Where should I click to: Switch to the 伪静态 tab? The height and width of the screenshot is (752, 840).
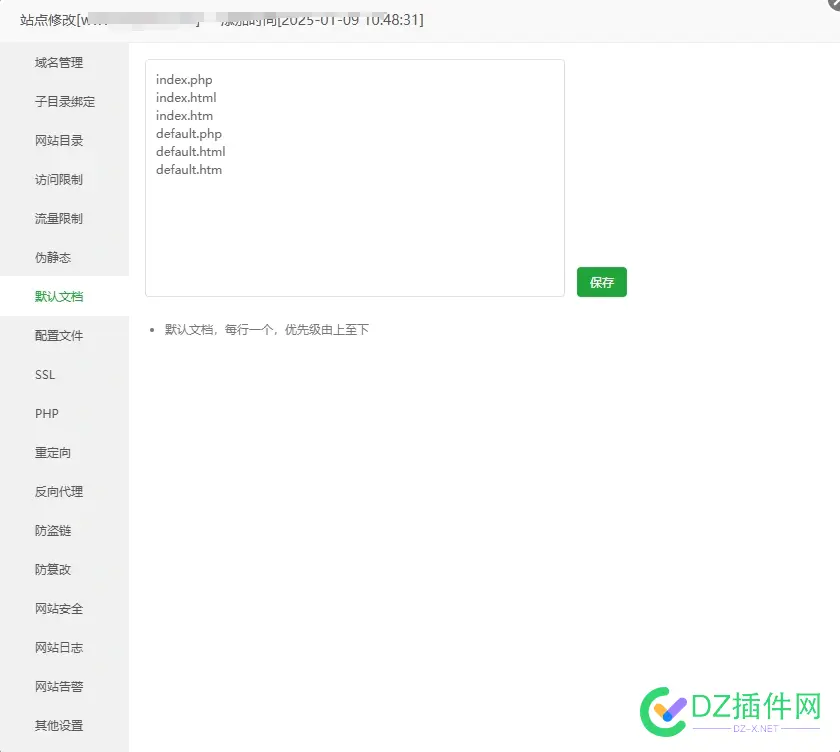[53, 258]
